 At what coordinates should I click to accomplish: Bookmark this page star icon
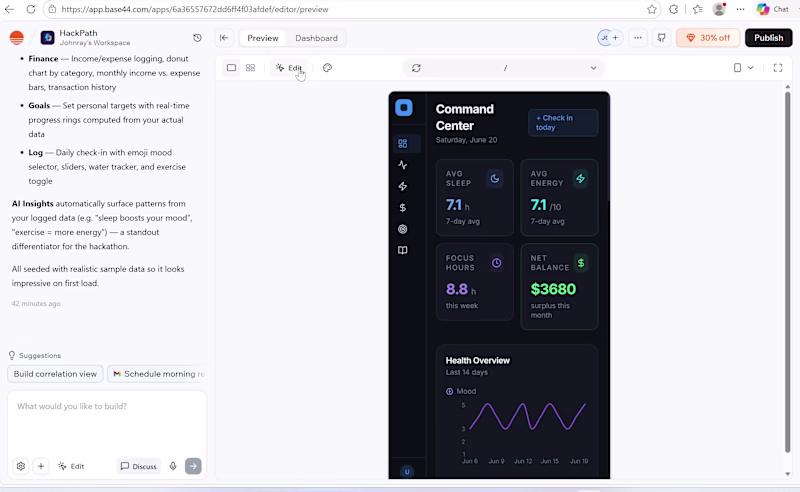pyautogui.click(x=652, y=9)
